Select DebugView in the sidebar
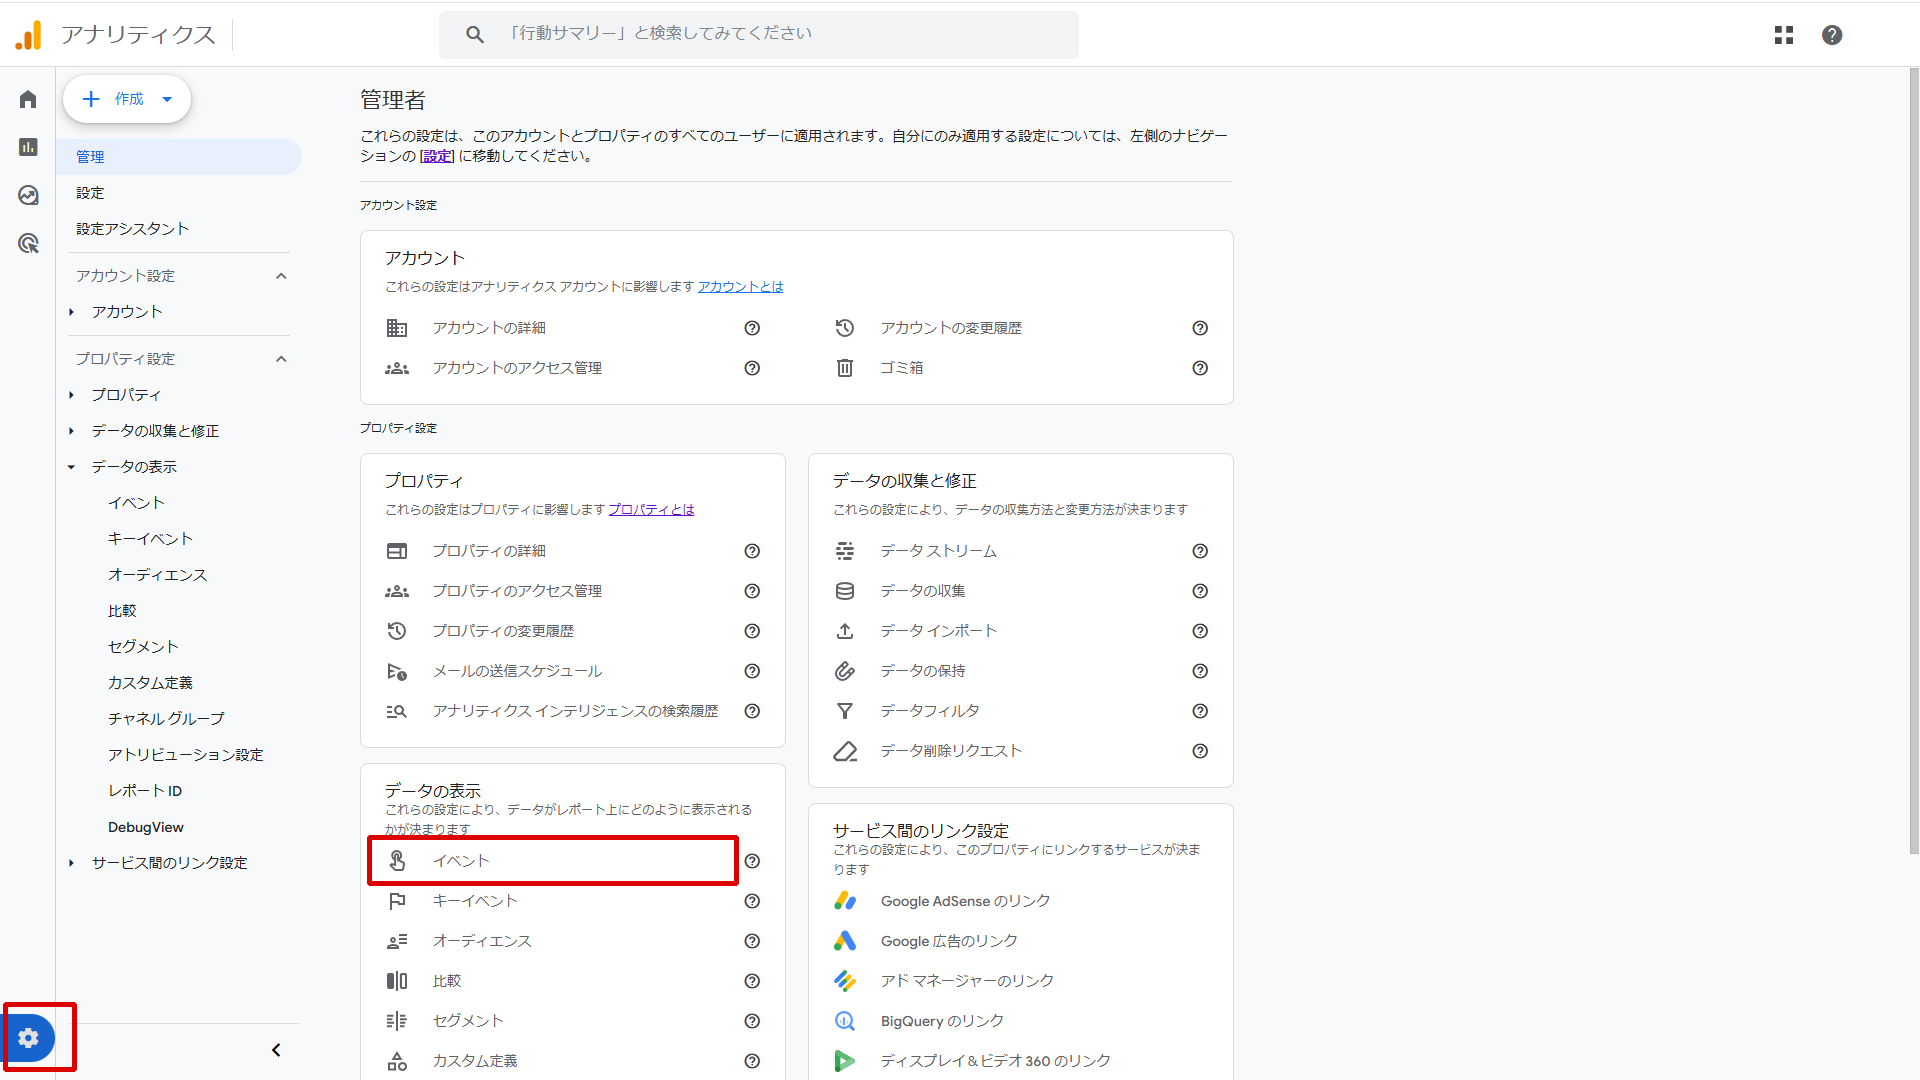 [x=146, y=827]
